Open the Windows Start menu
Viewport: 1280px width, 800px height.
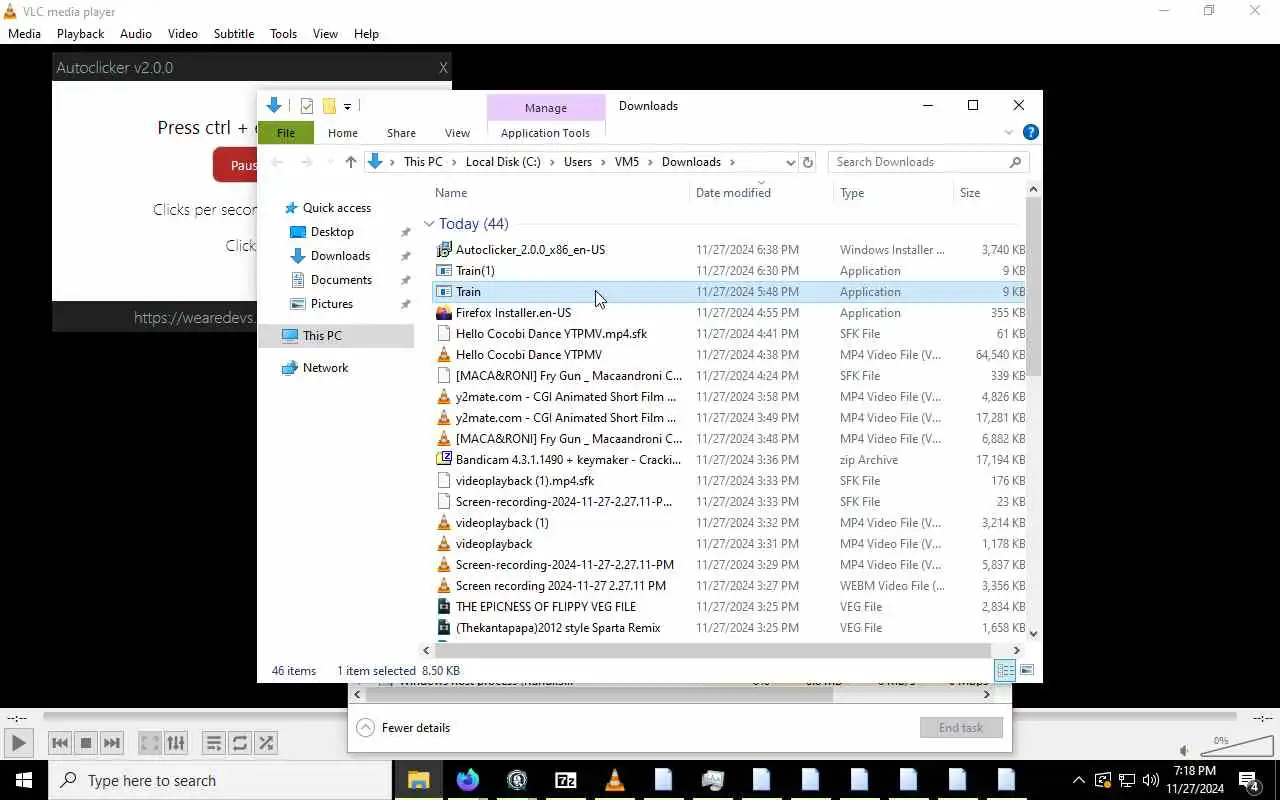(x=24, y=780)
